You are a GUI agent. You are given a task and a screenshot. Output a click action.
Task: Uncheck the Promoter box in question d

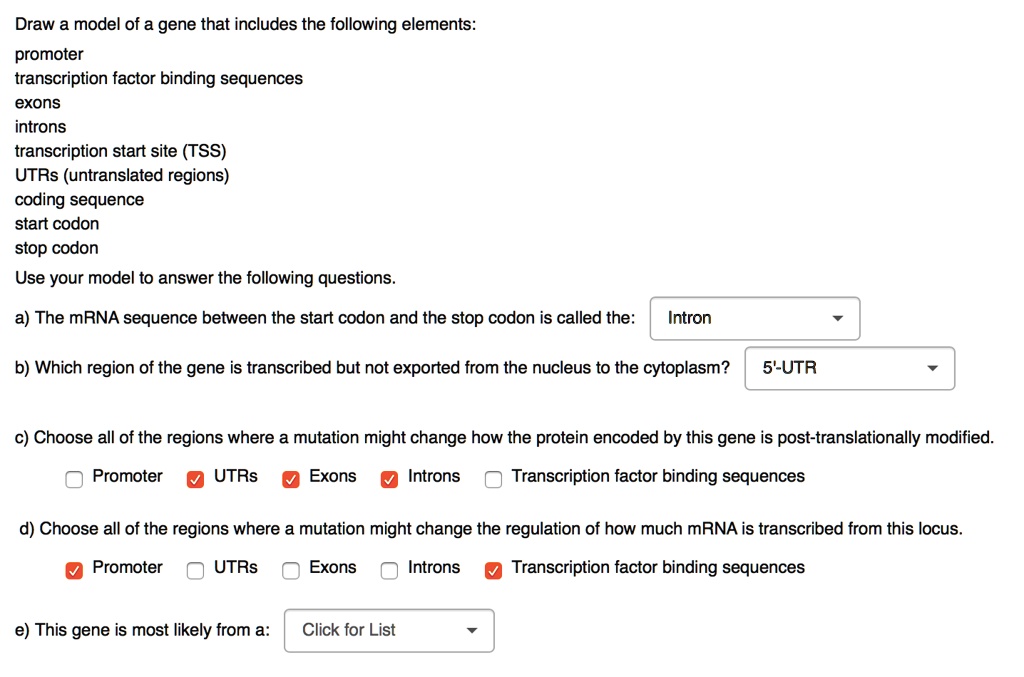[74, 570]
